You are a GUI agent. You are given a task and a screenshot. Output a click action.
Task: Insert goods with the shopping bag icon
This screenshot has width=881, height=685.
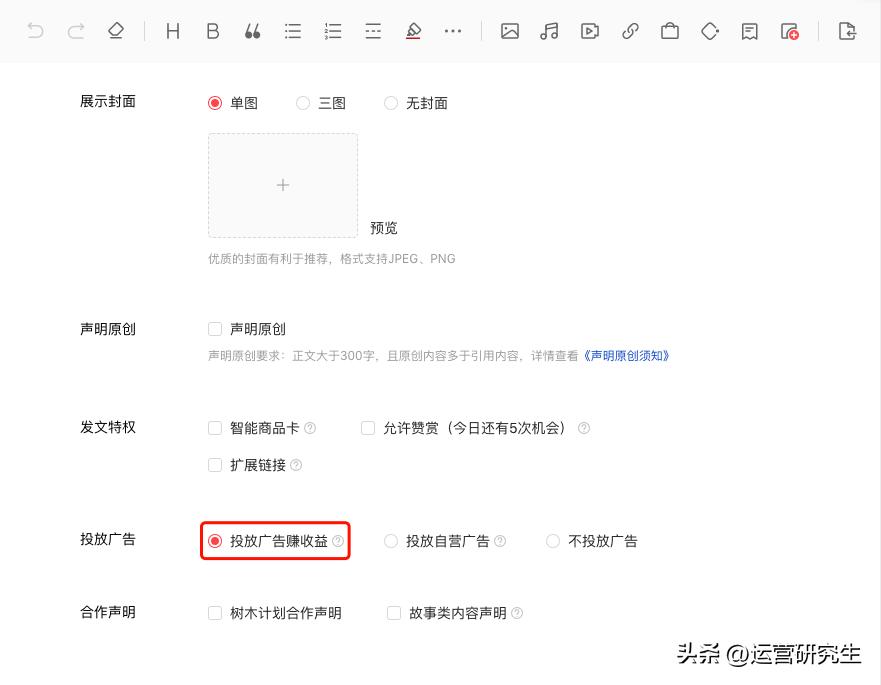[669, 31]
